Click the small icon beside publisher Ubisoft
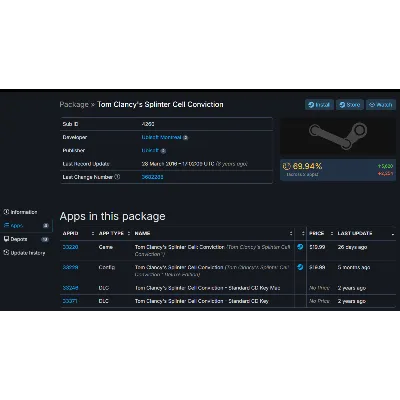This screenshot has width=400, height=400. pyautogui.click(x=163, y=151)
